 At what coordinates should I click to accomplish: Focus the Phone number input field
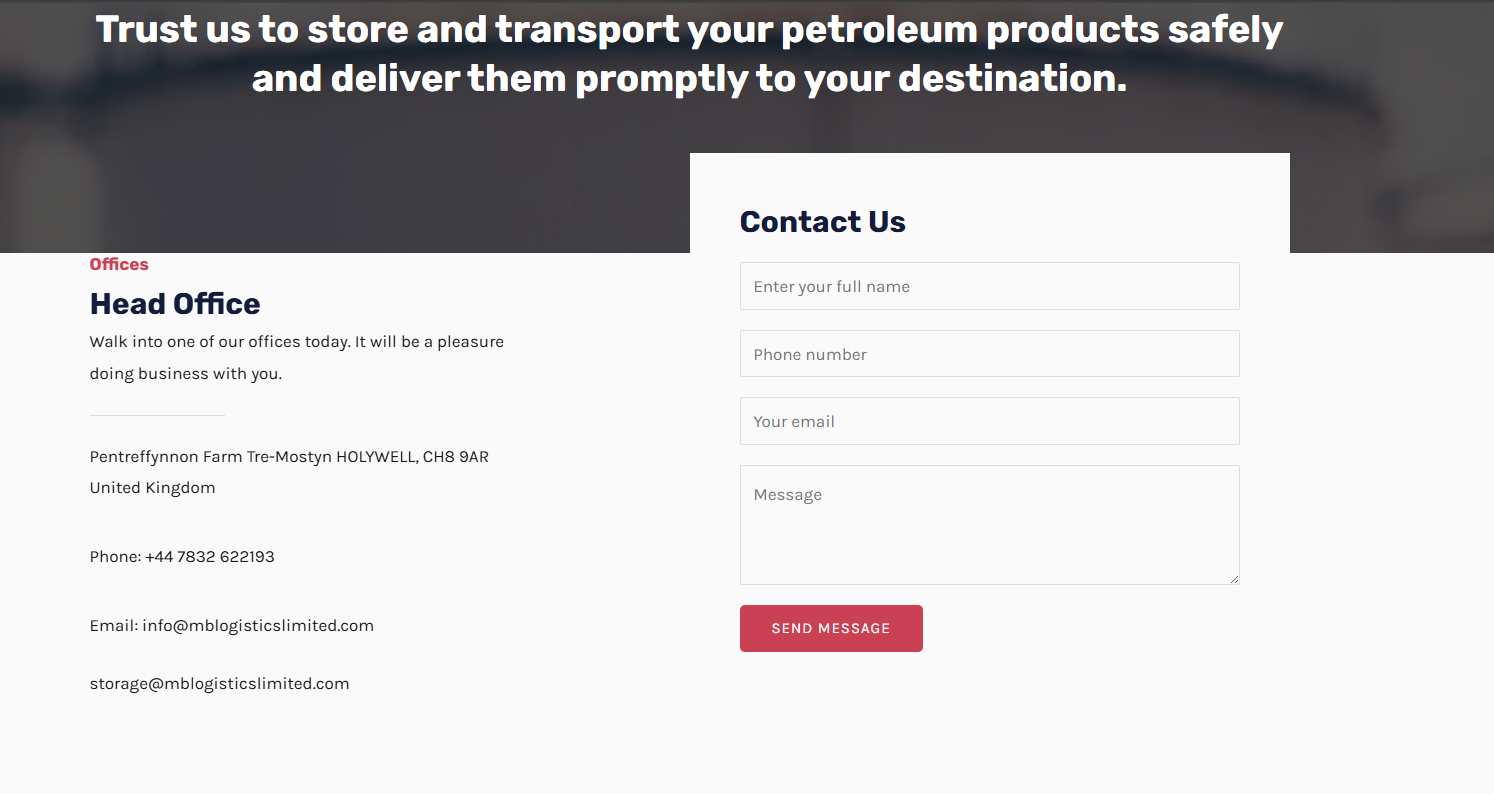(989, 354)
